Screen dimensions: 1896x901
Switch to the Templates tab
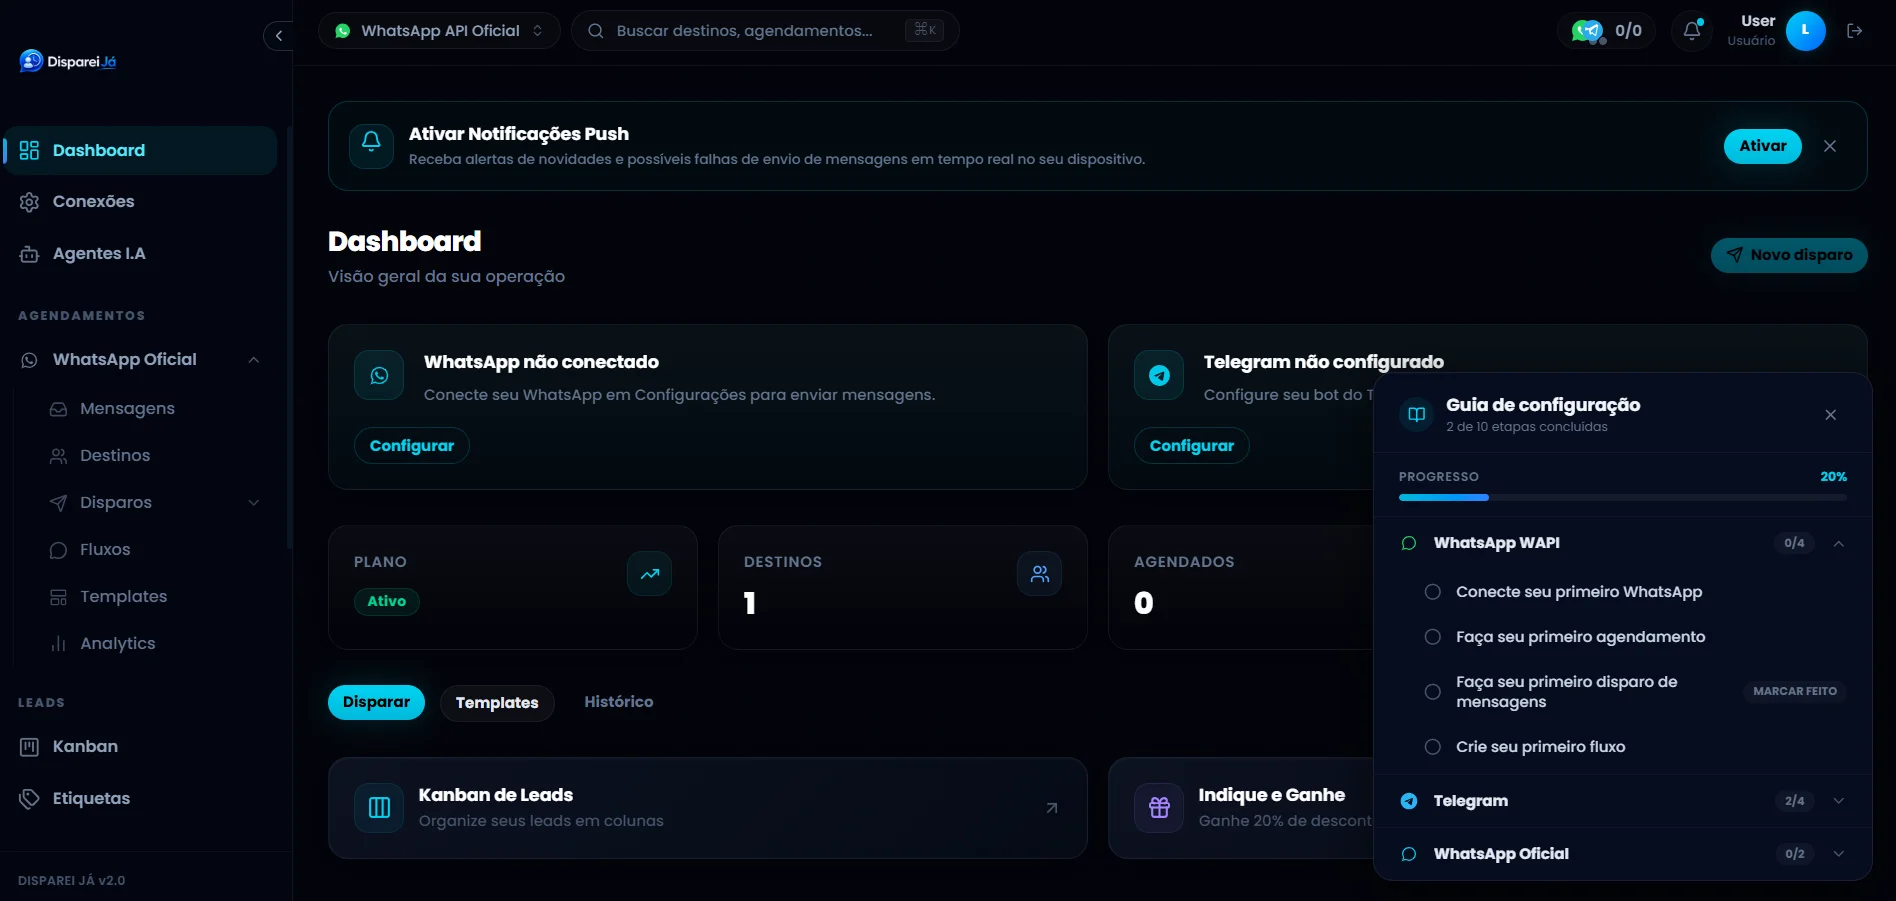pyautogui.click(x=497, y=703)
